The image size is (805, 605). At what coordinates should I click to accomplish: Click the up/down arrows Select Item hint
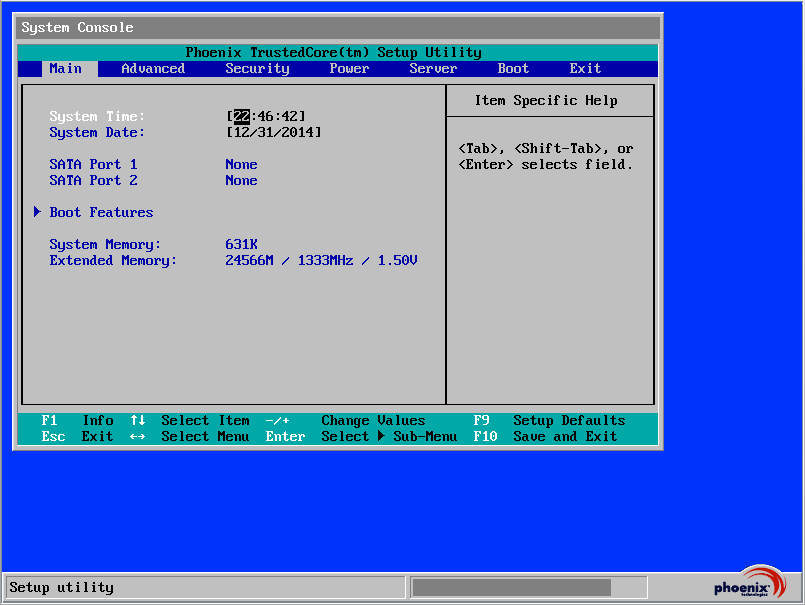tap(189, 421)
